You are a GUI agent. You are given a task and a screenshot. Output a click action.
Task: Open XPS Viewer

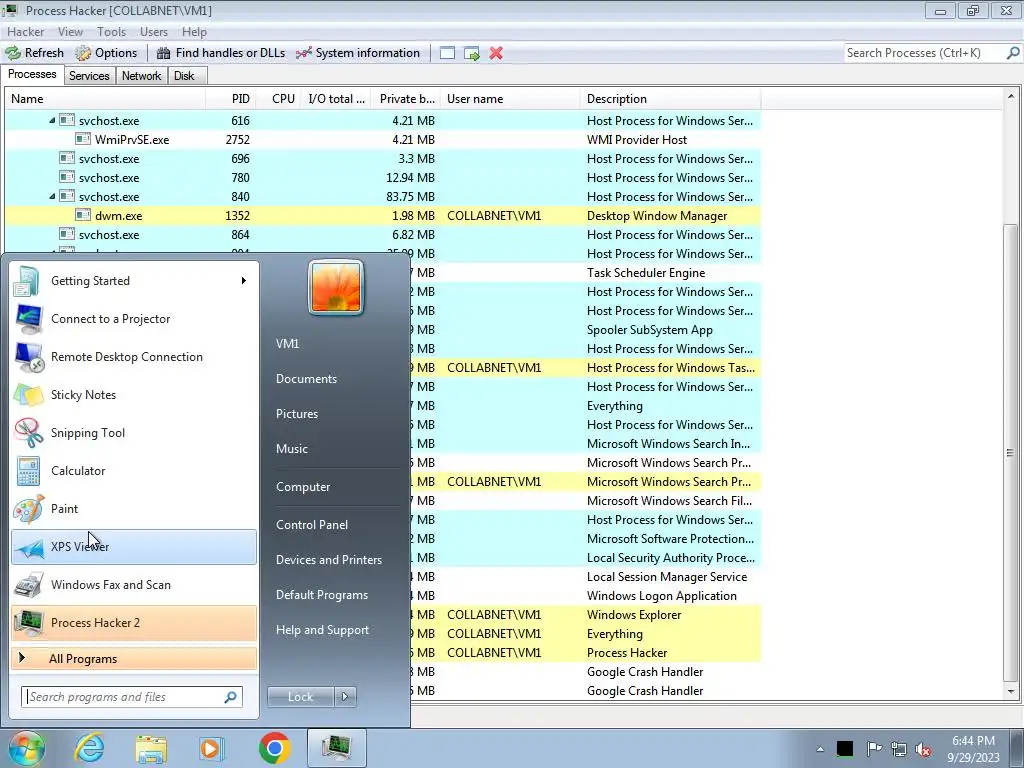click(x=134, y=547)
